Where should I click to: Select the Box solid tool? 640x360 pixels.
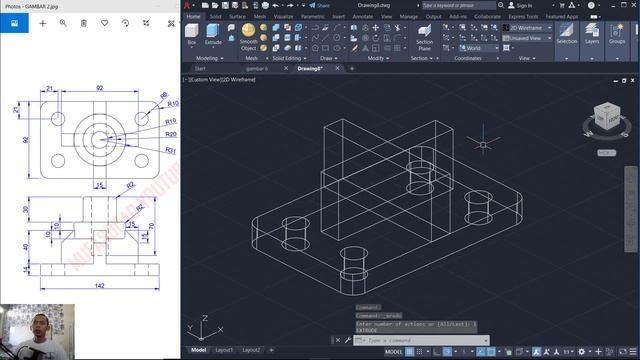(x=191, y=34)
